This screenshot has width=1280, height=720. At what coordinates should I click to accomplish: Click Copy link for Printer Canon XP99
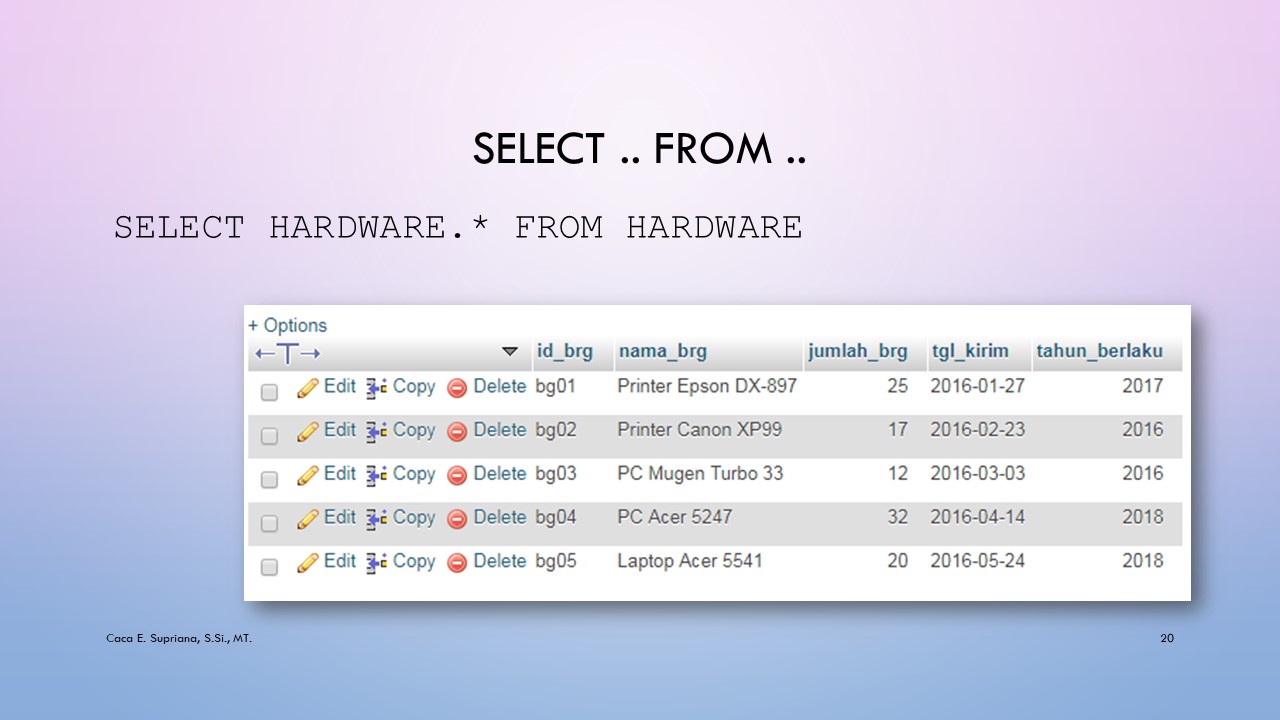(x=414, y=430)
